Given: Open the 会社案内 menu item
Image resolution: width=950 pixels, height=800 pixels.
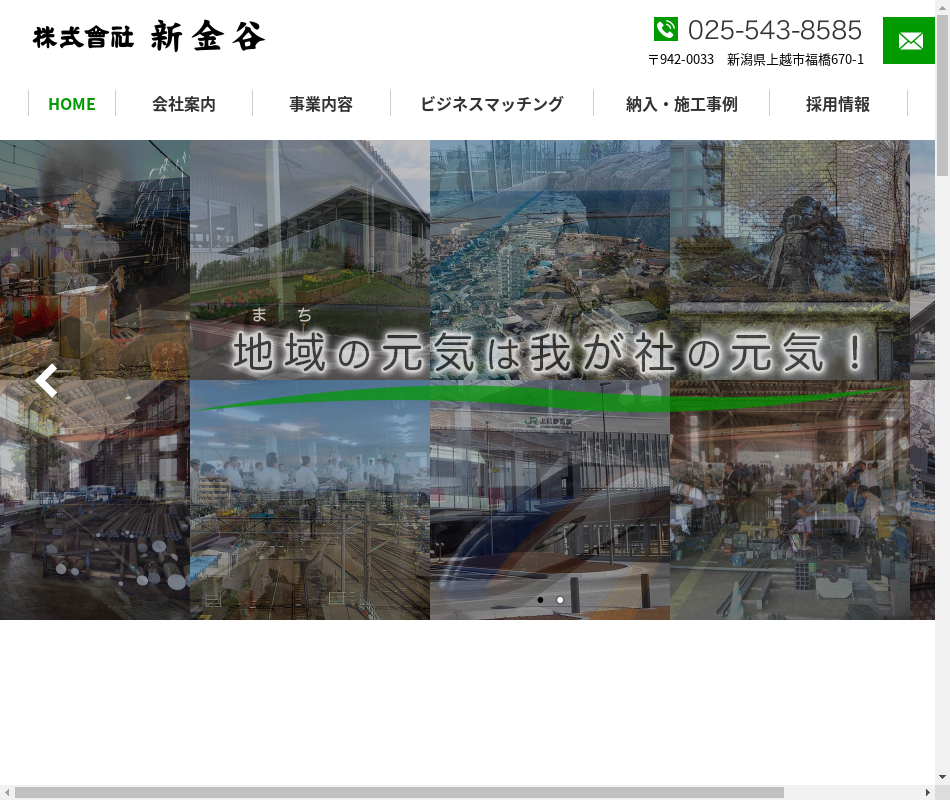Looking at the screenshot, I should tap(184, 104).
